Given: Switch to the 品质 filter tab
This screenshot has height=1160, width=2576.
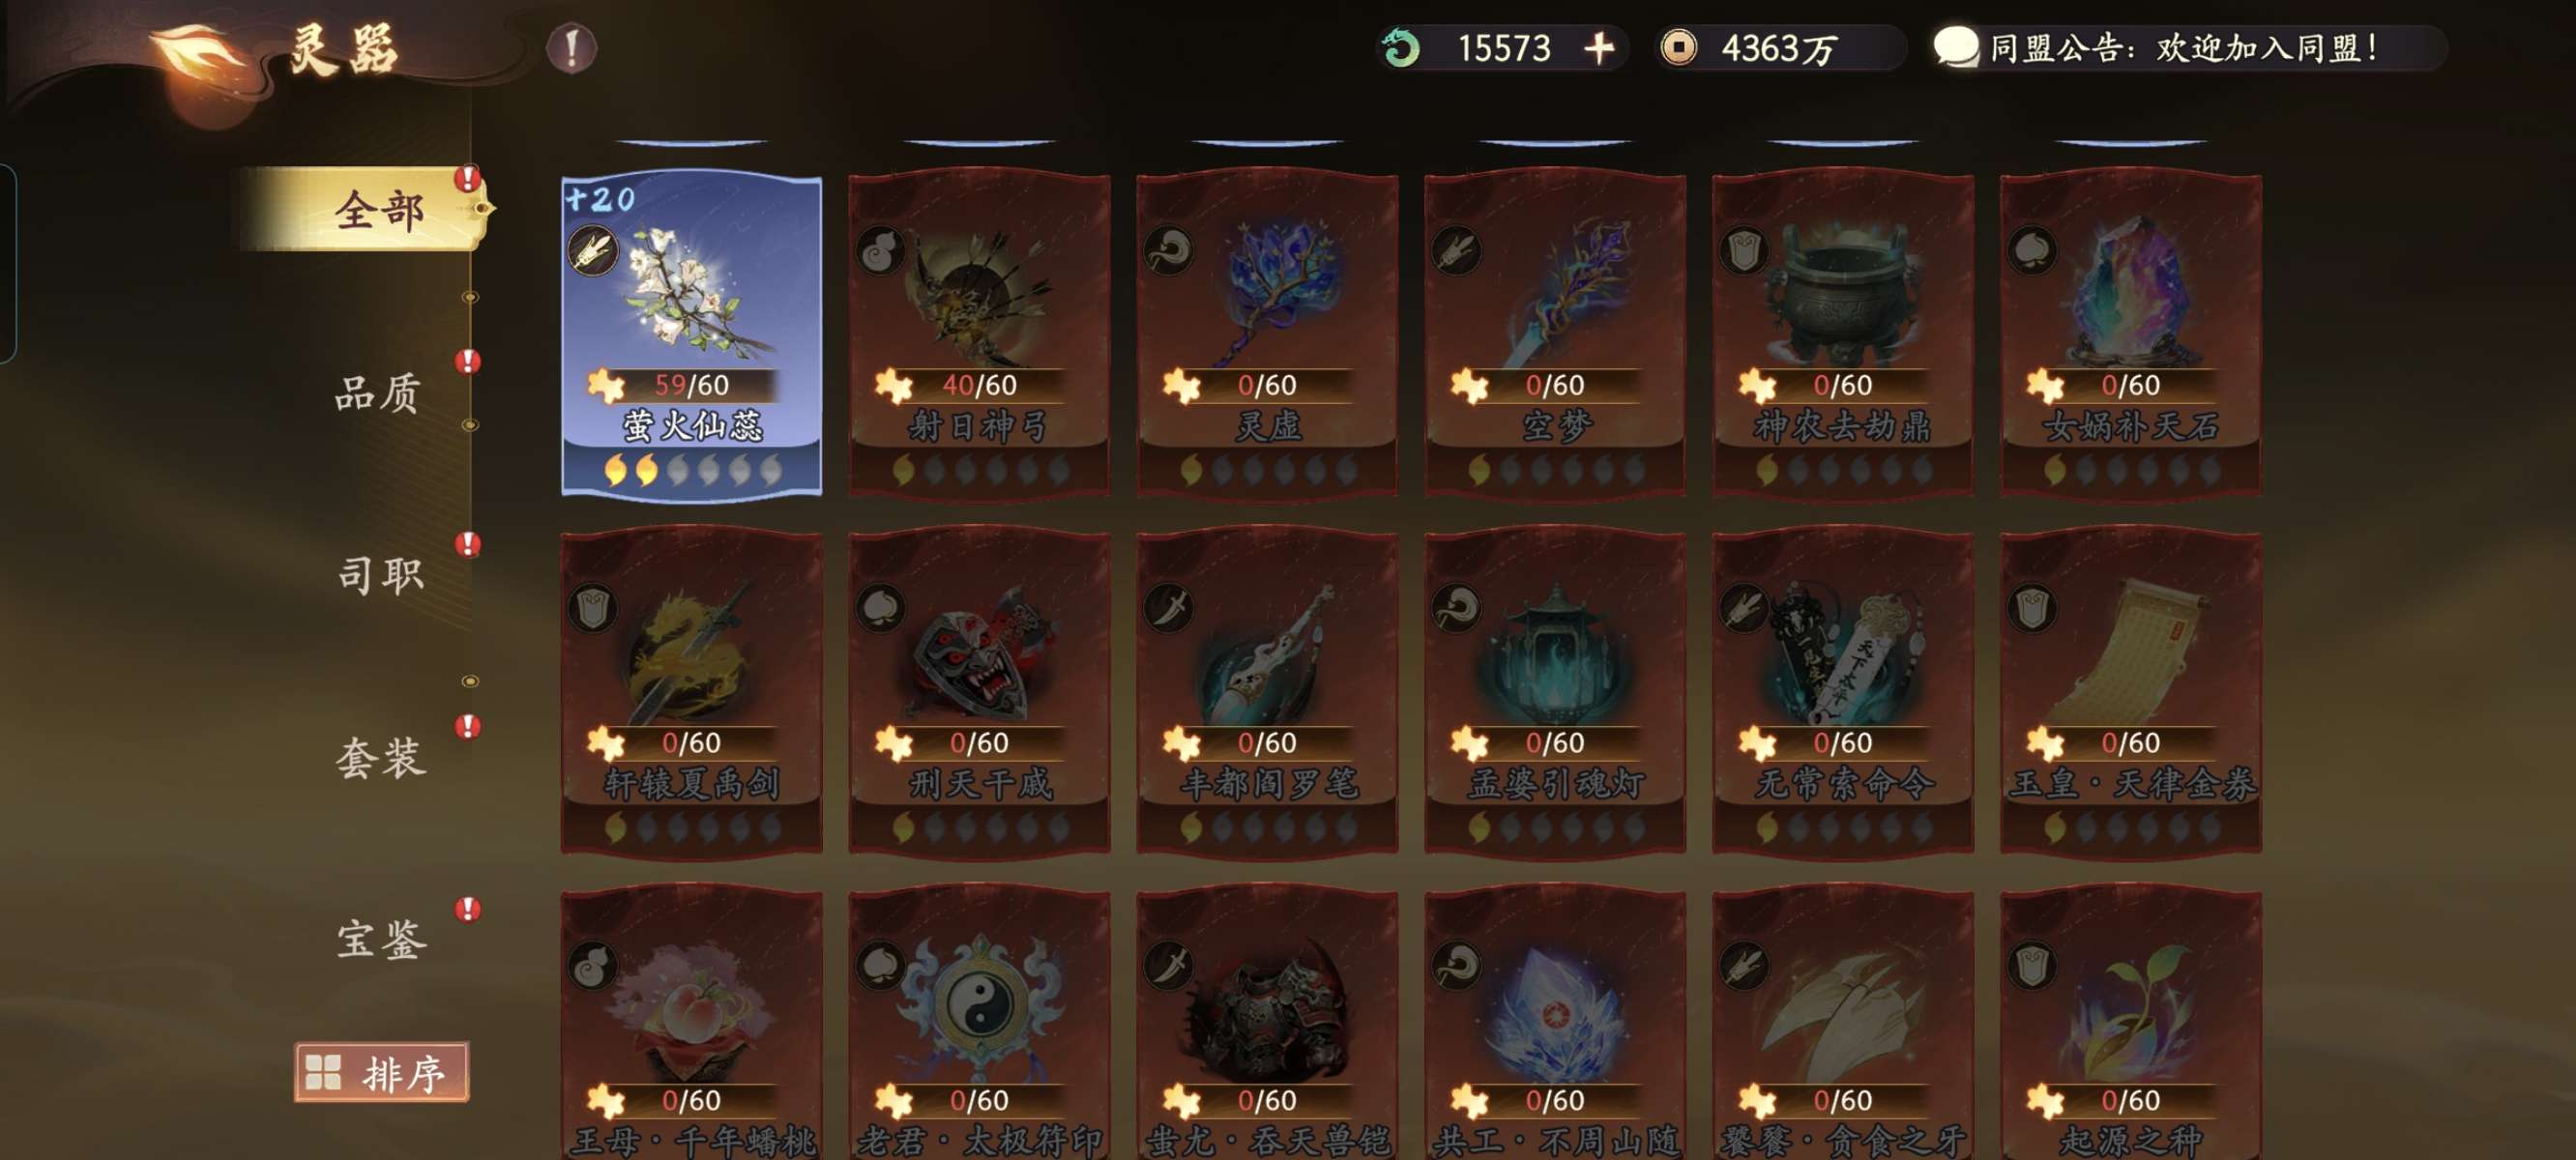Looking at the screenshot, I should click(377, 393).
